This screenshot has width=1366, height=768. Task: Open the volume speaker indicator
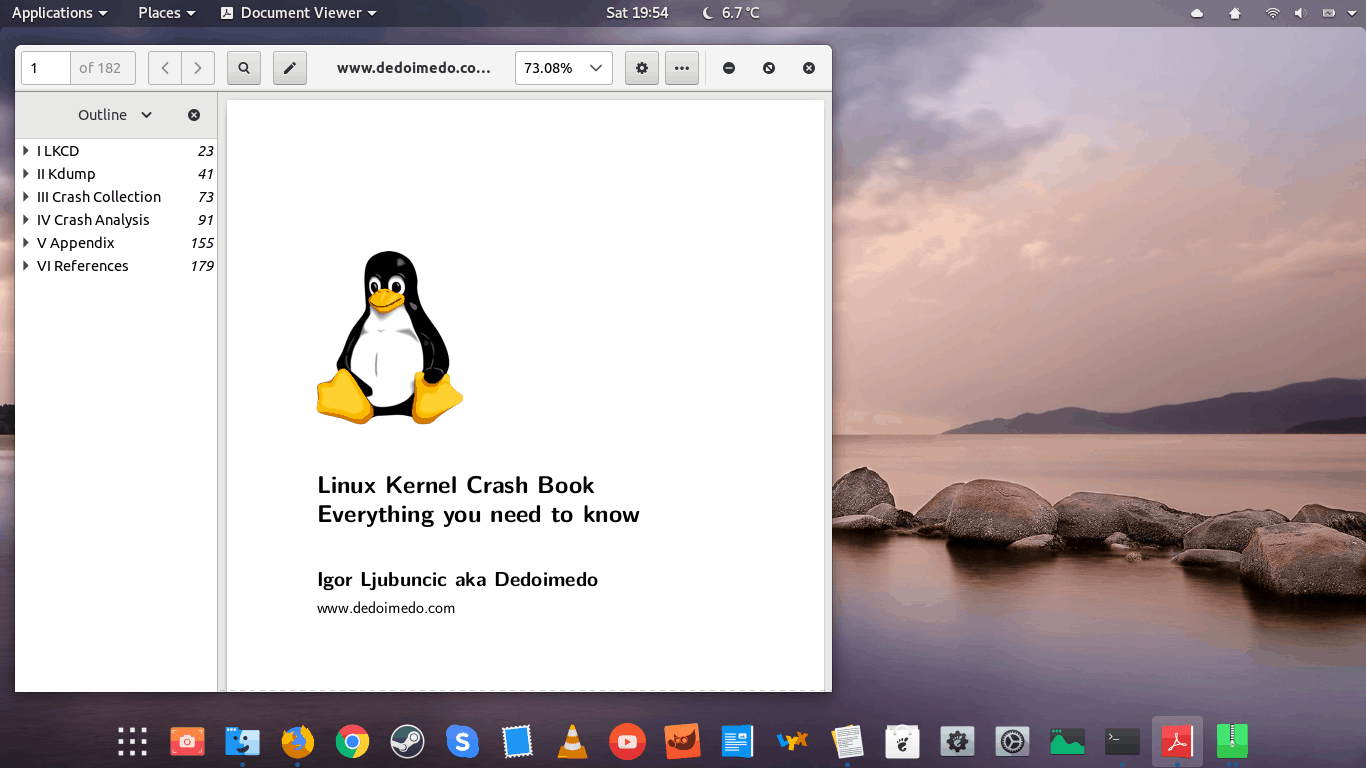tap(1300, 13)
